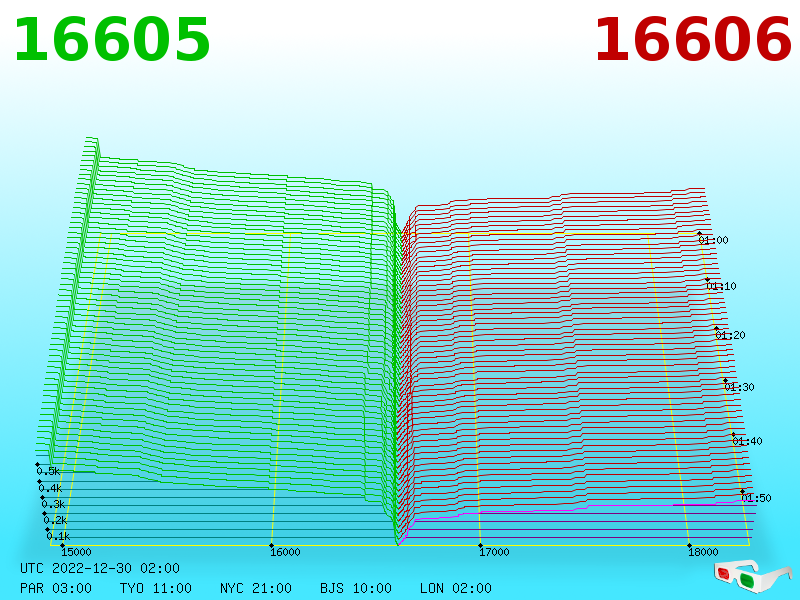Click the 01:50 time axis marker
This screenshot has height=600, width=800.
tap(756, 498)
